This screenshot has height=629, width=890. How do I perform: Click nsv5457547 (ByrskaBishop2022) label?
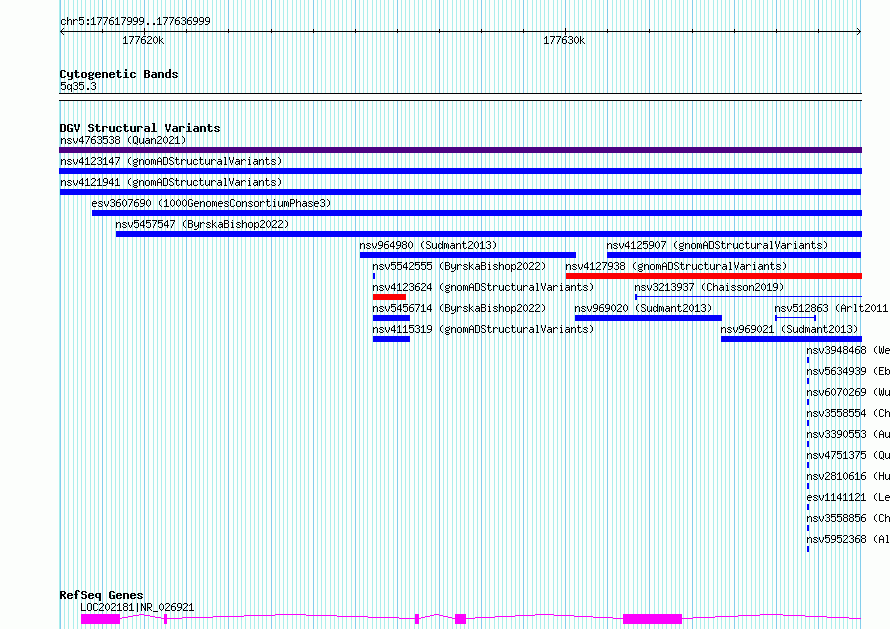coord(202,224)
